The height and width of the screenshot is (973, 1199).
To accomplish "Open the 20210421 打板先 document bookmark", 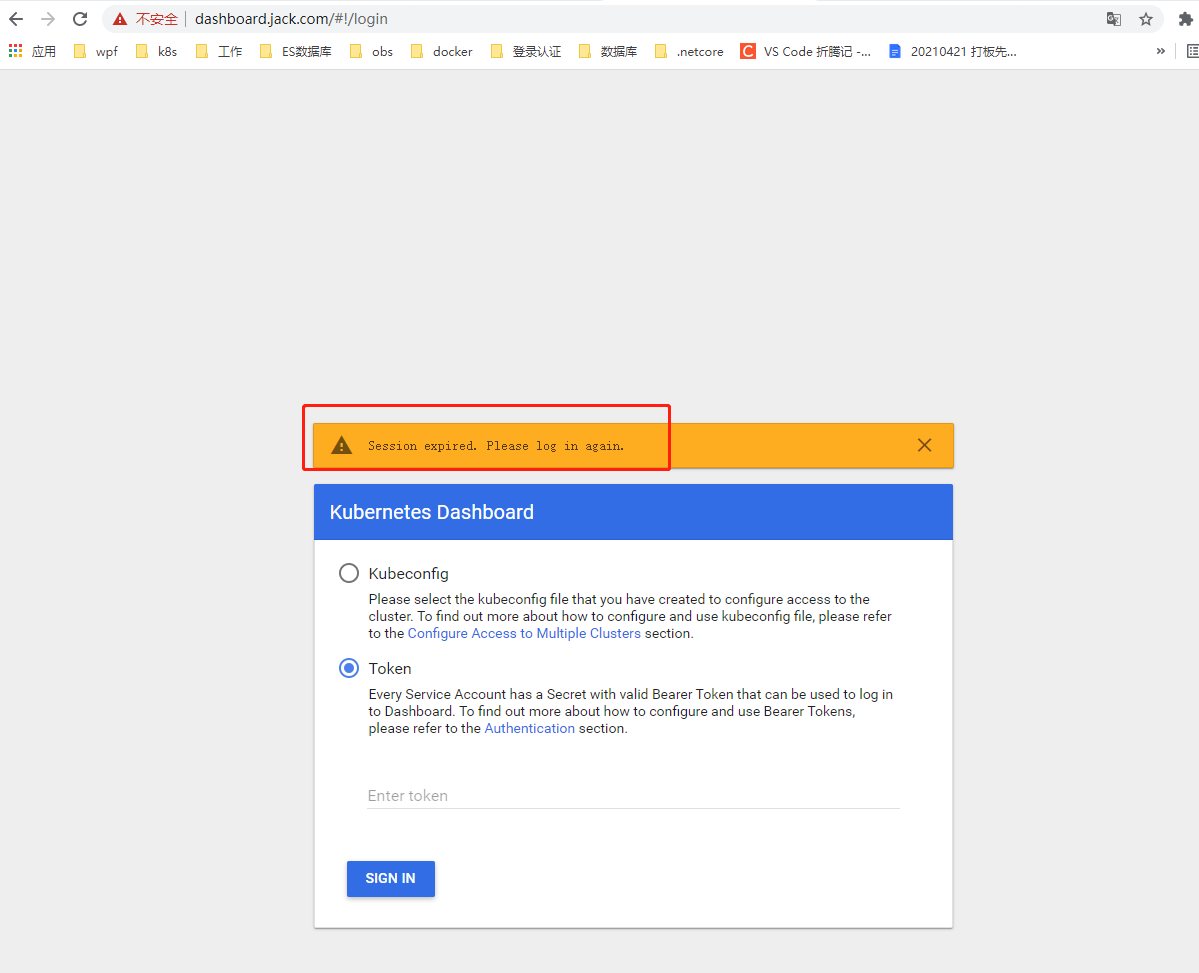I will click(952, 51).
